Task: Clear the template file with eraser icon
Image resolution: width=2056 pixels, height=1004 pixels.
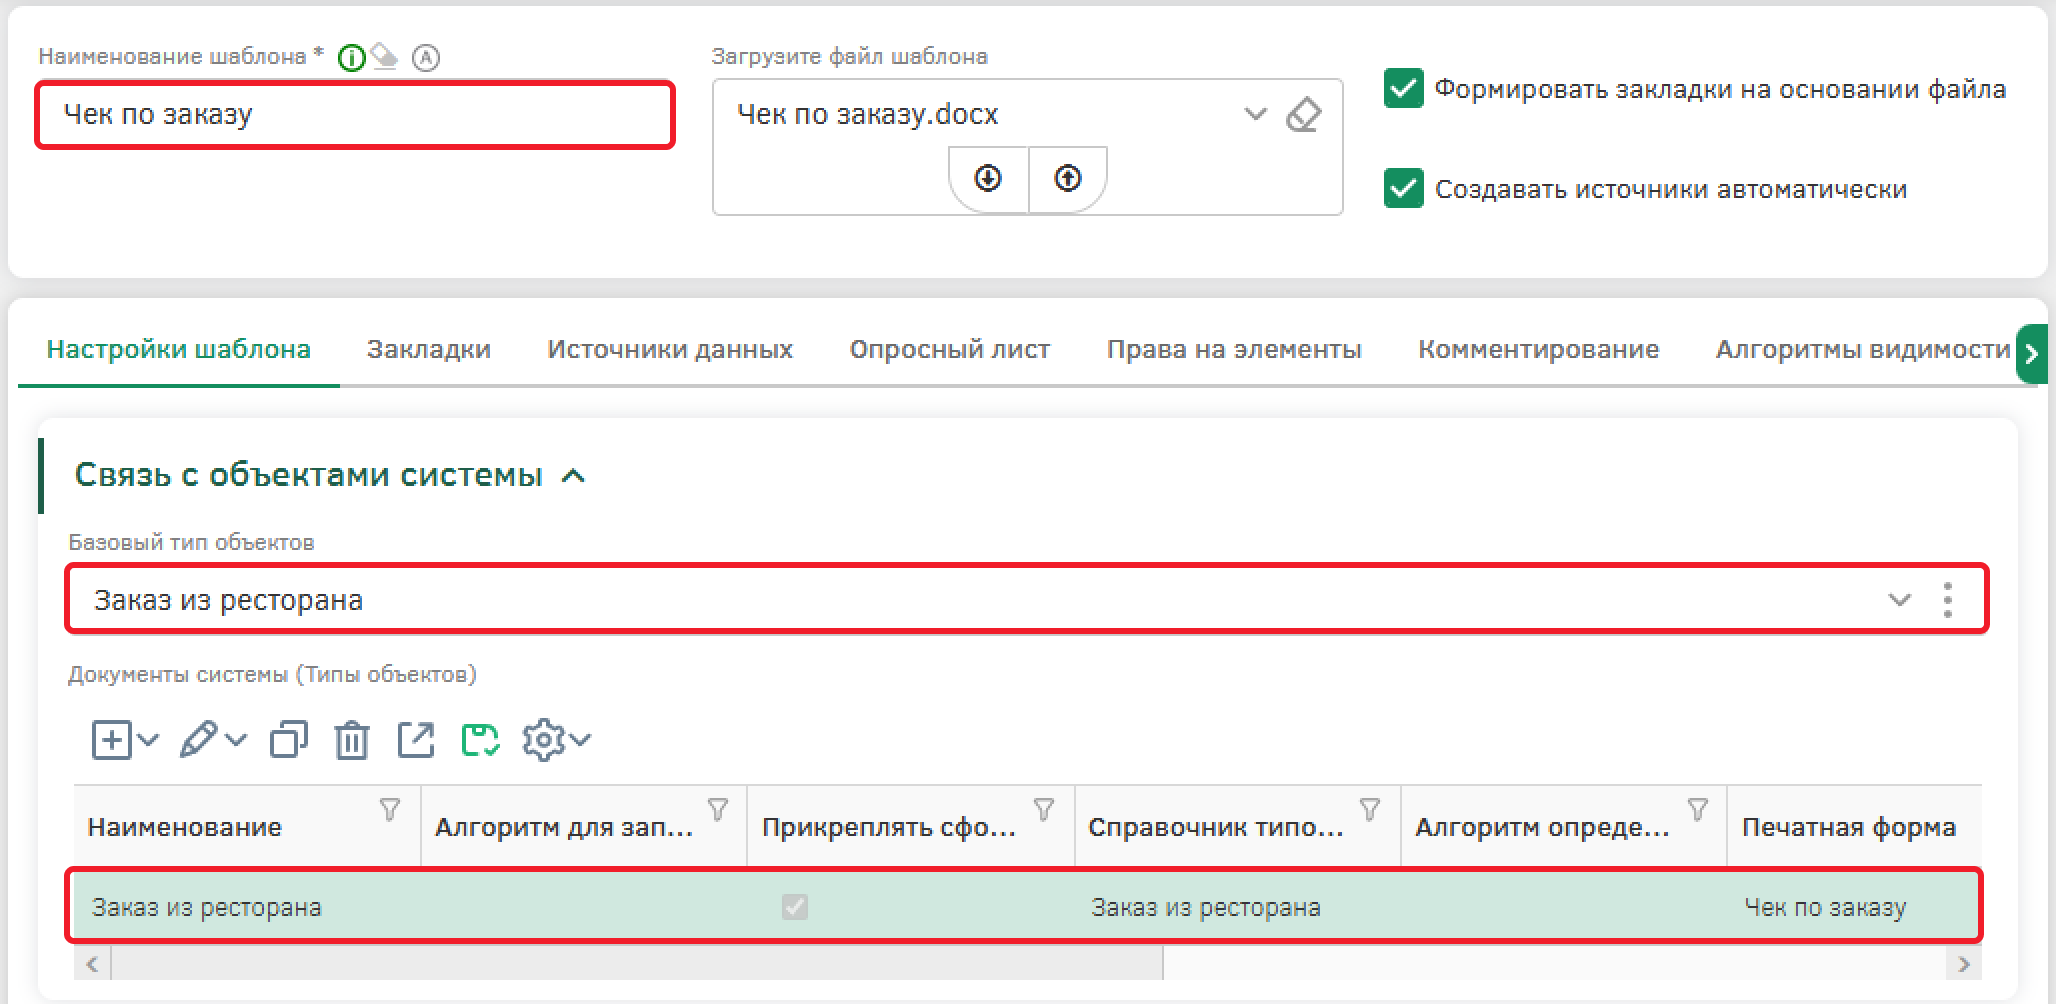Action: pos(1303,115)
